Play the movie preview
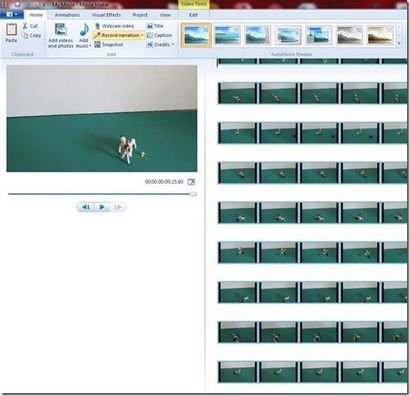 102,207
